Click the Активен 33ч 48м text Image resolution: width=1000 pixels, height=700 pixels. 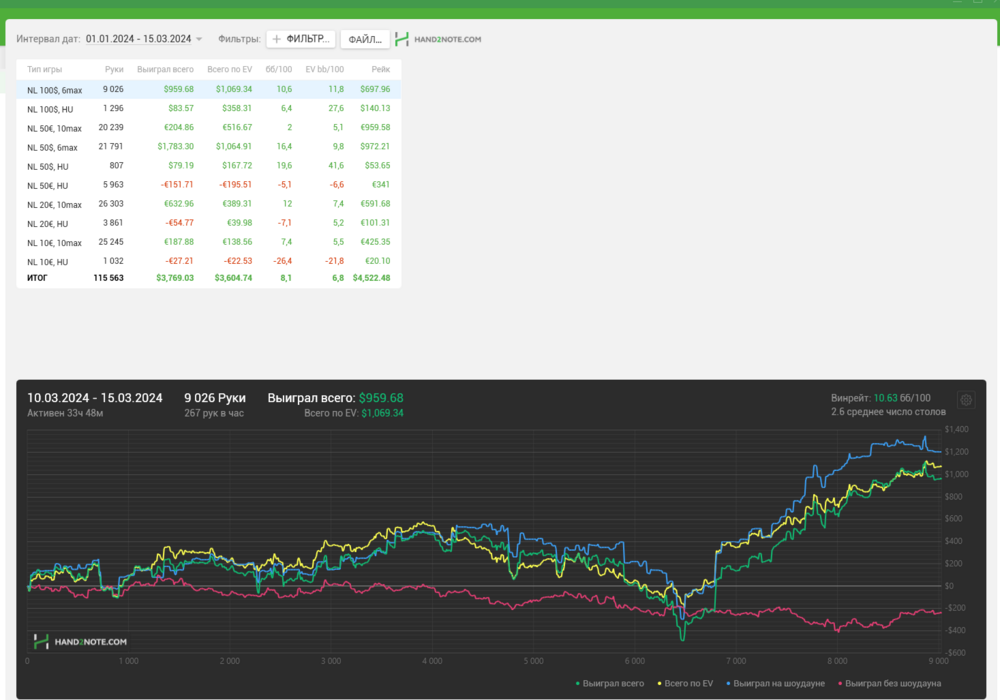tap(65, 413)
